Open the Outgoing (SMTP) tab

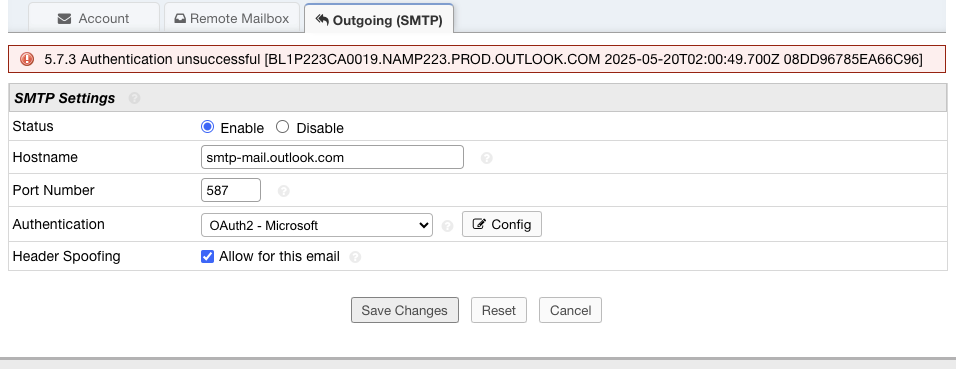click(379, 19)
